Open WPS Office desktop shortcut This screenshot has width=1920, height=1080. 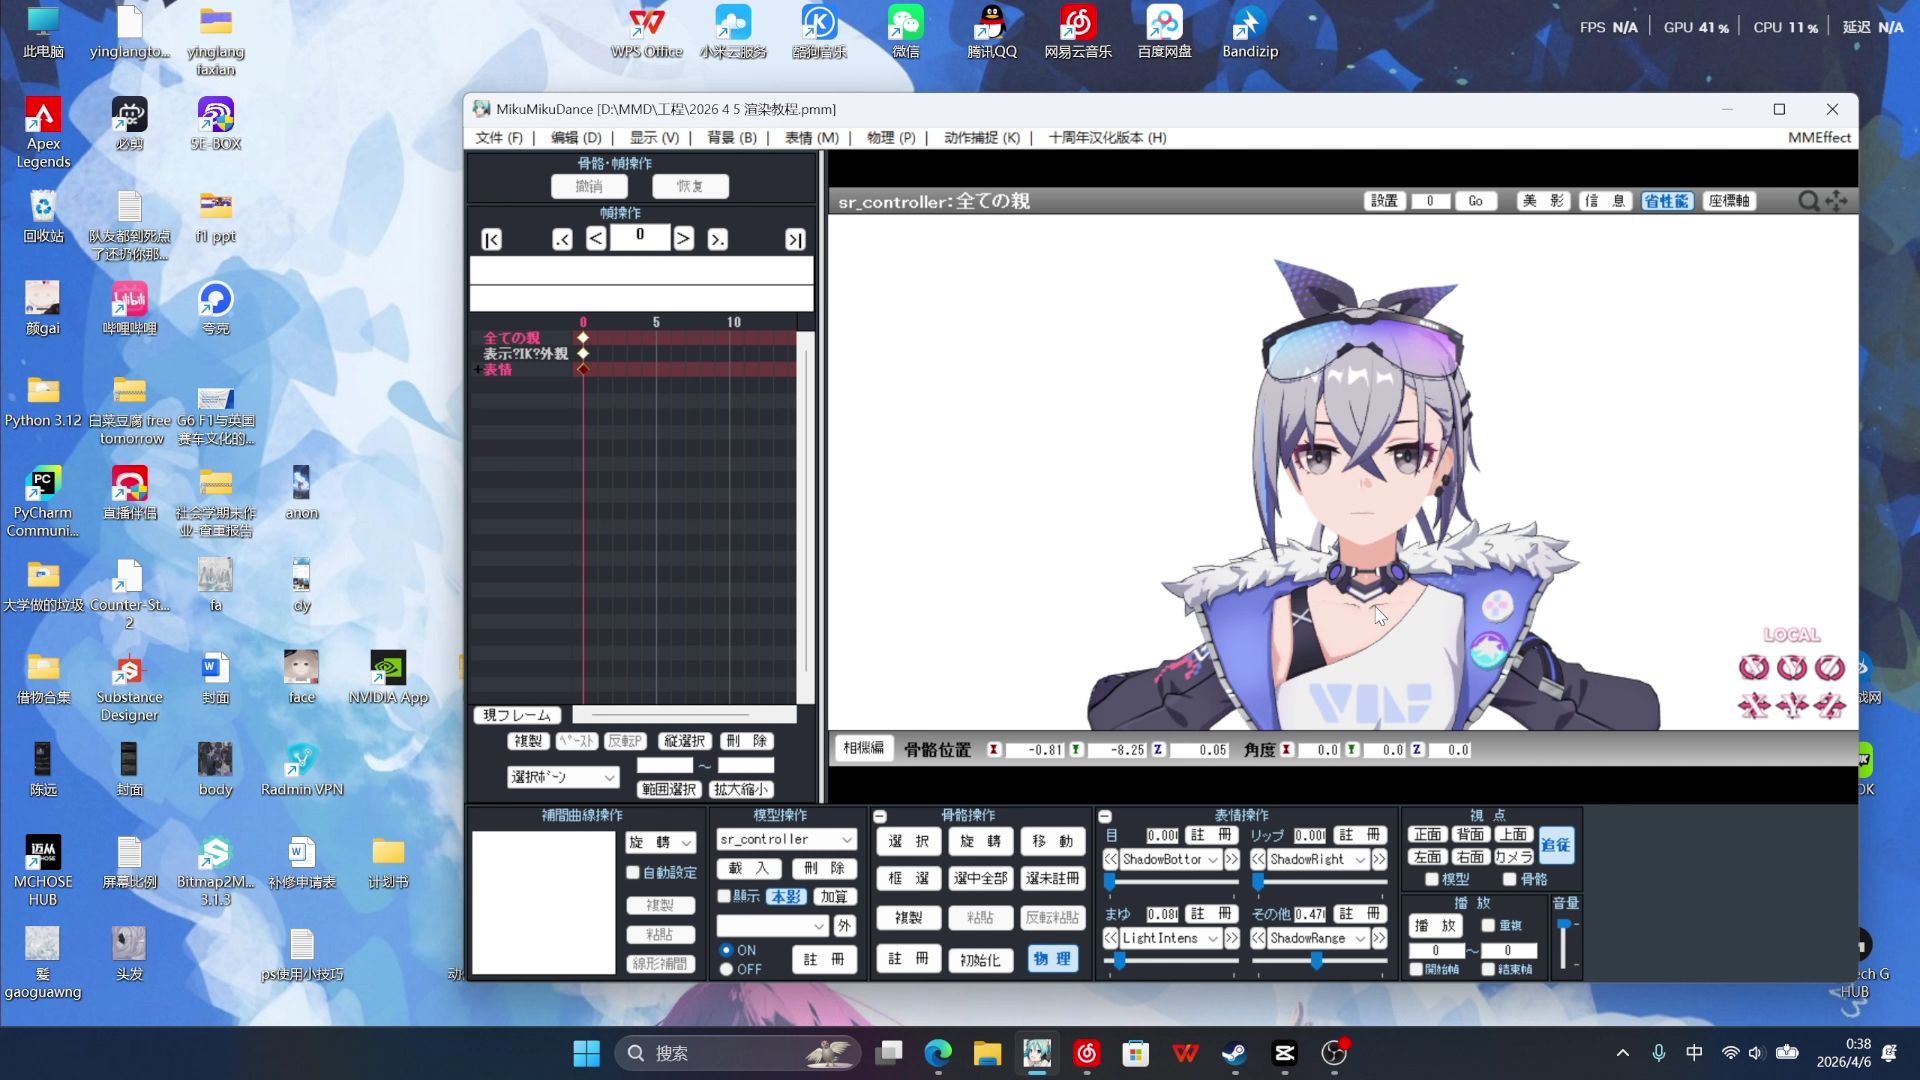647,32
